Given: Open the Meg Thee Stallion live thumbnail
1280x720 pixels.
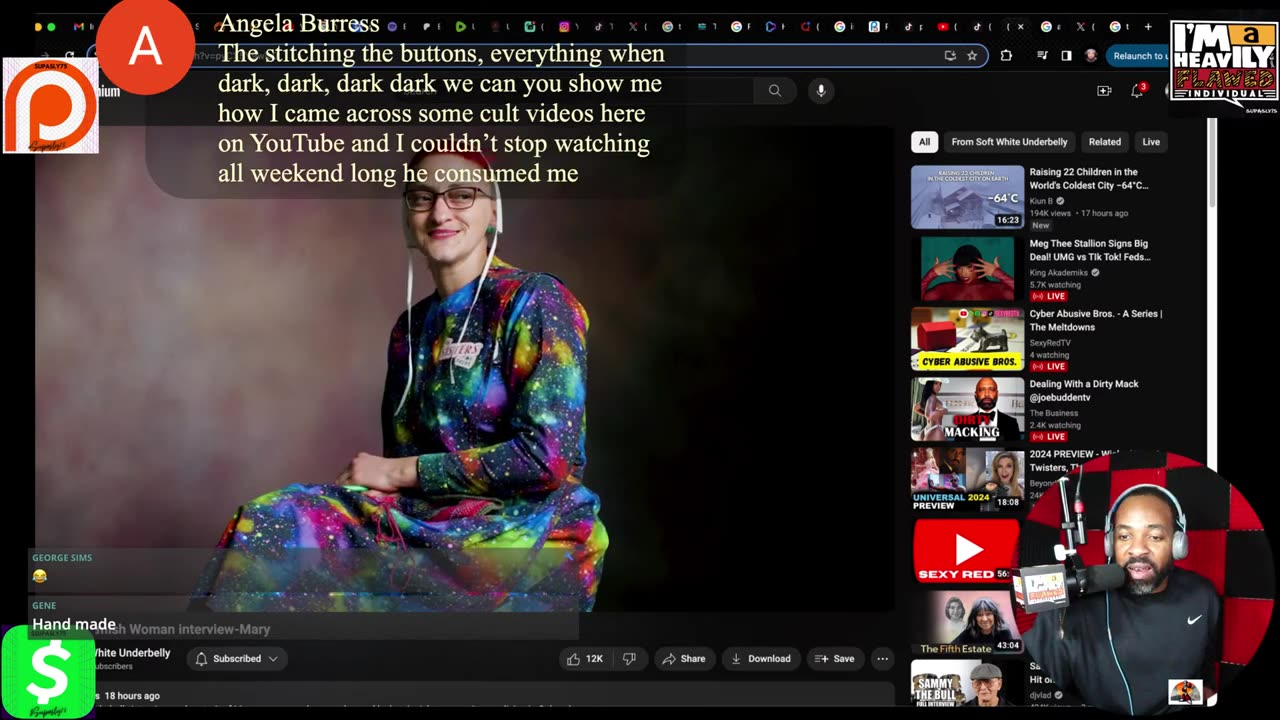Looking at the screenshot, I should pyautogui.click(x=967, y=269).
